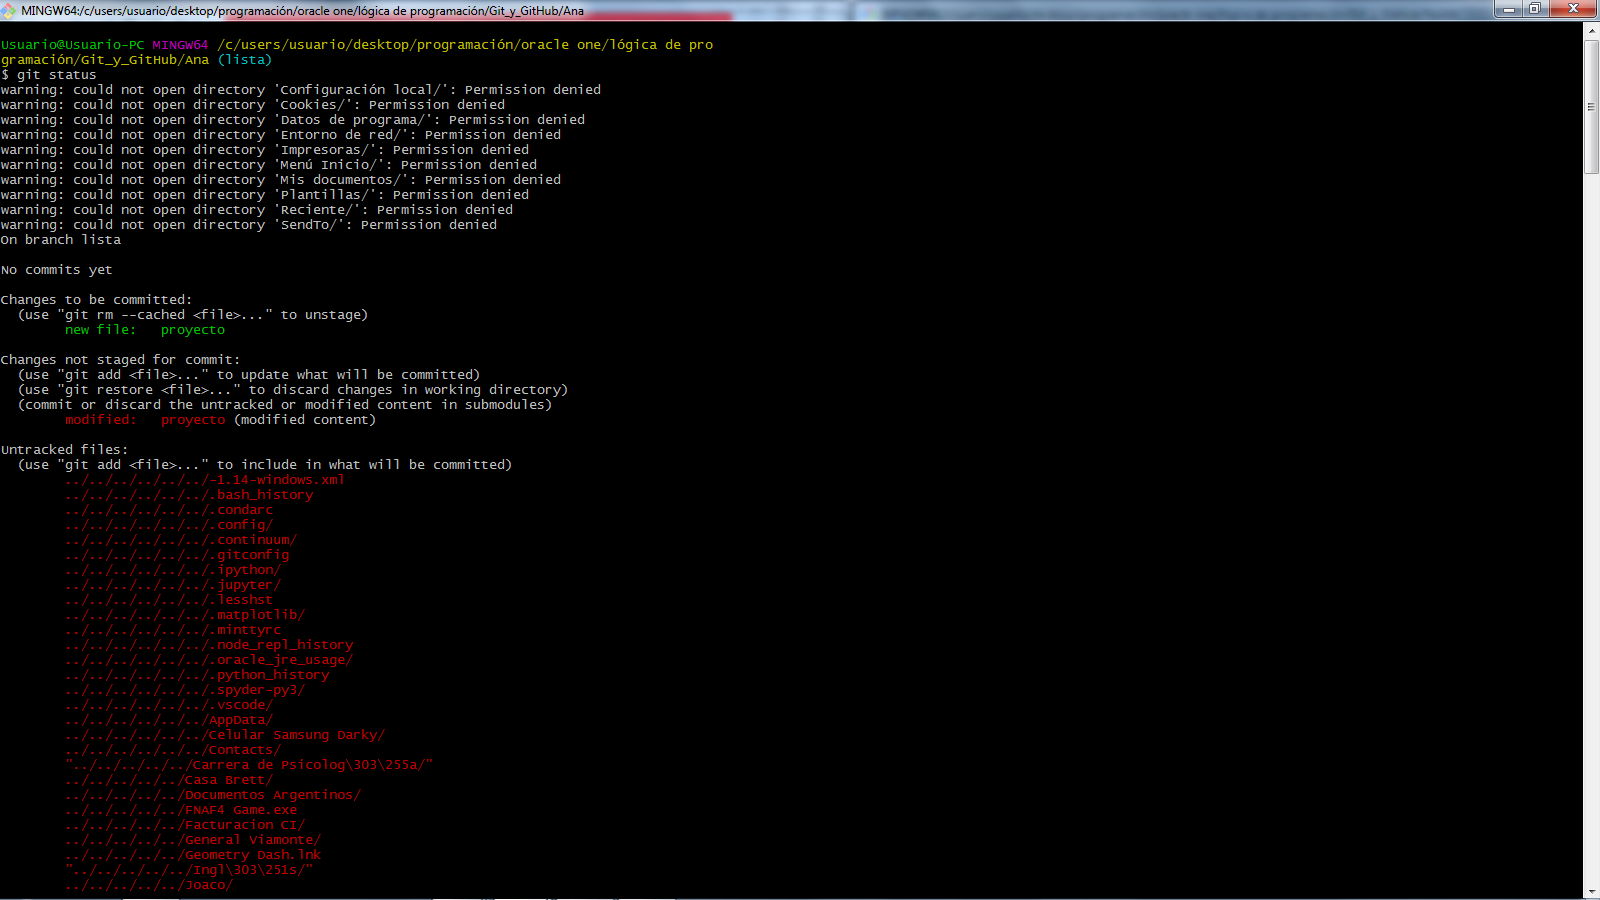Click the 'No commits yet' line
This screenshot has height=900, width=1600.
tap(57, 270)
